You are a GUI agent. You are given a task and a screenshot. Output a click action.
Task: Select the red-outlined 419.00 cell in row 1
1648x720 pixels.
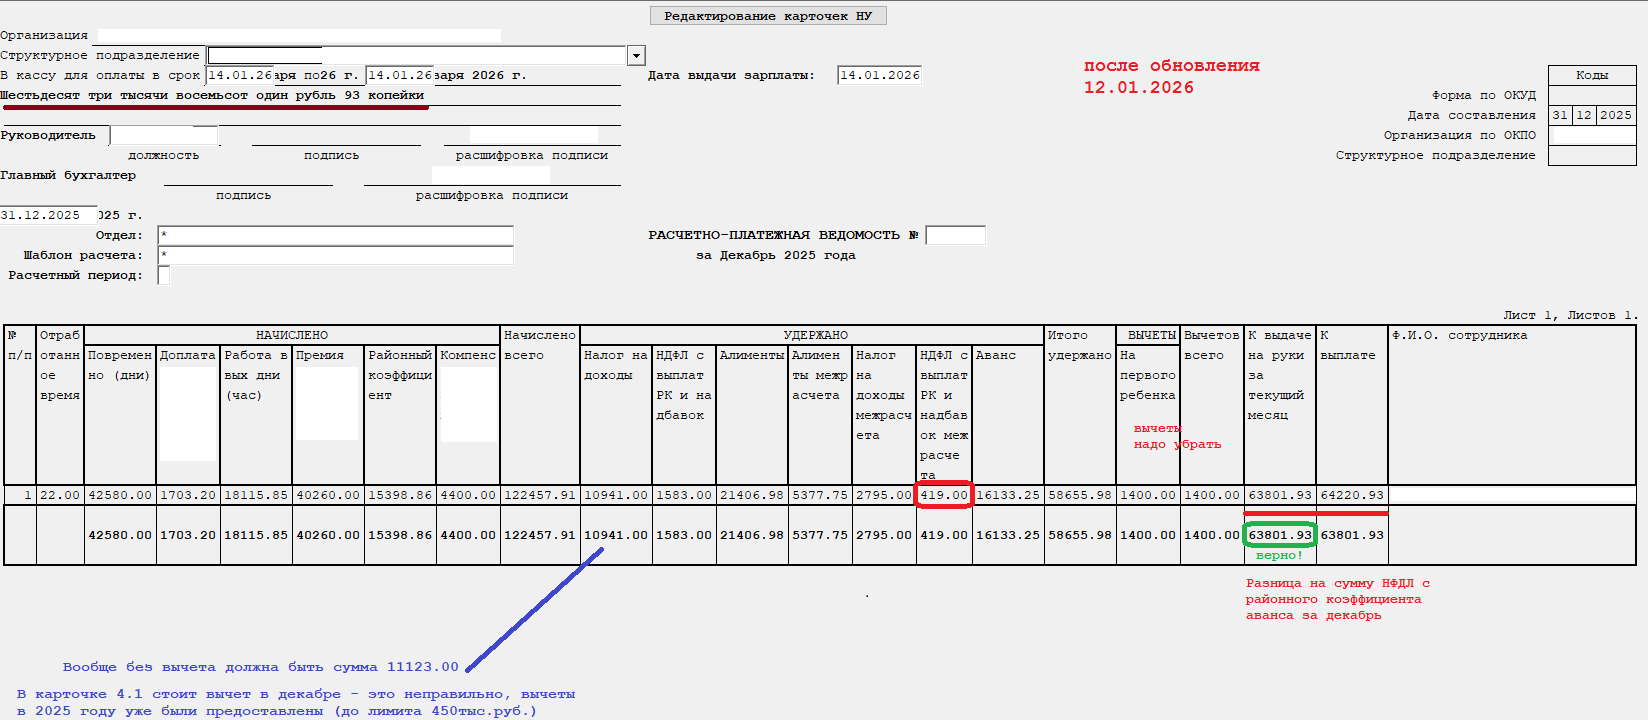[x=944, y=495]
